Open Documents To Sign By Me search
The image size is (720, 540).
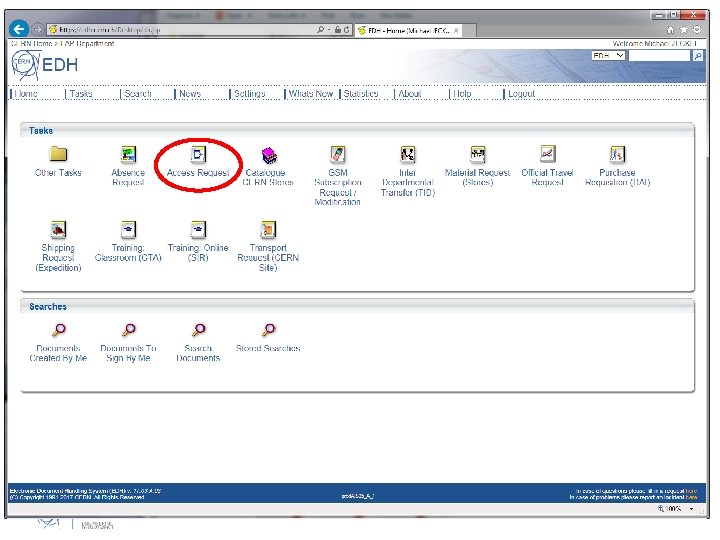pos(129,330)
